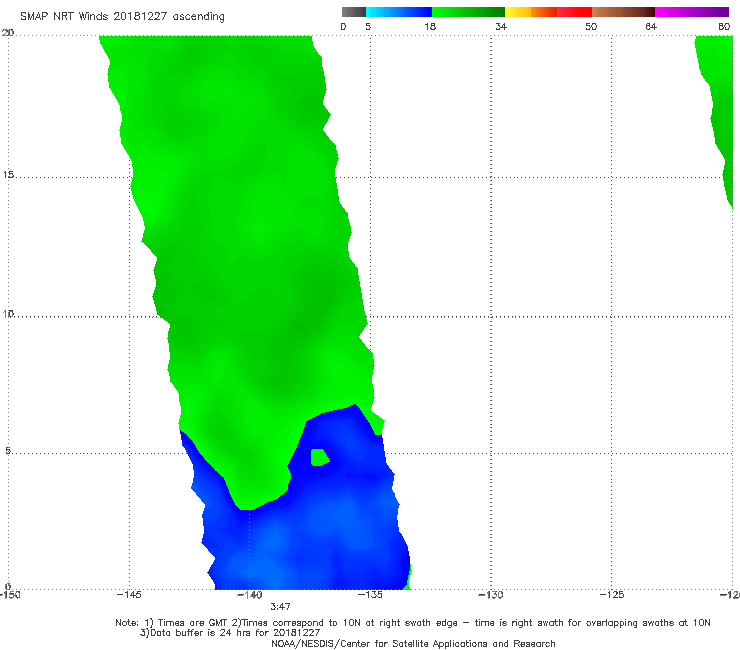Click the latitude label '15'
740x650 pixels.
pyautogui.click(x=8, y=175)
